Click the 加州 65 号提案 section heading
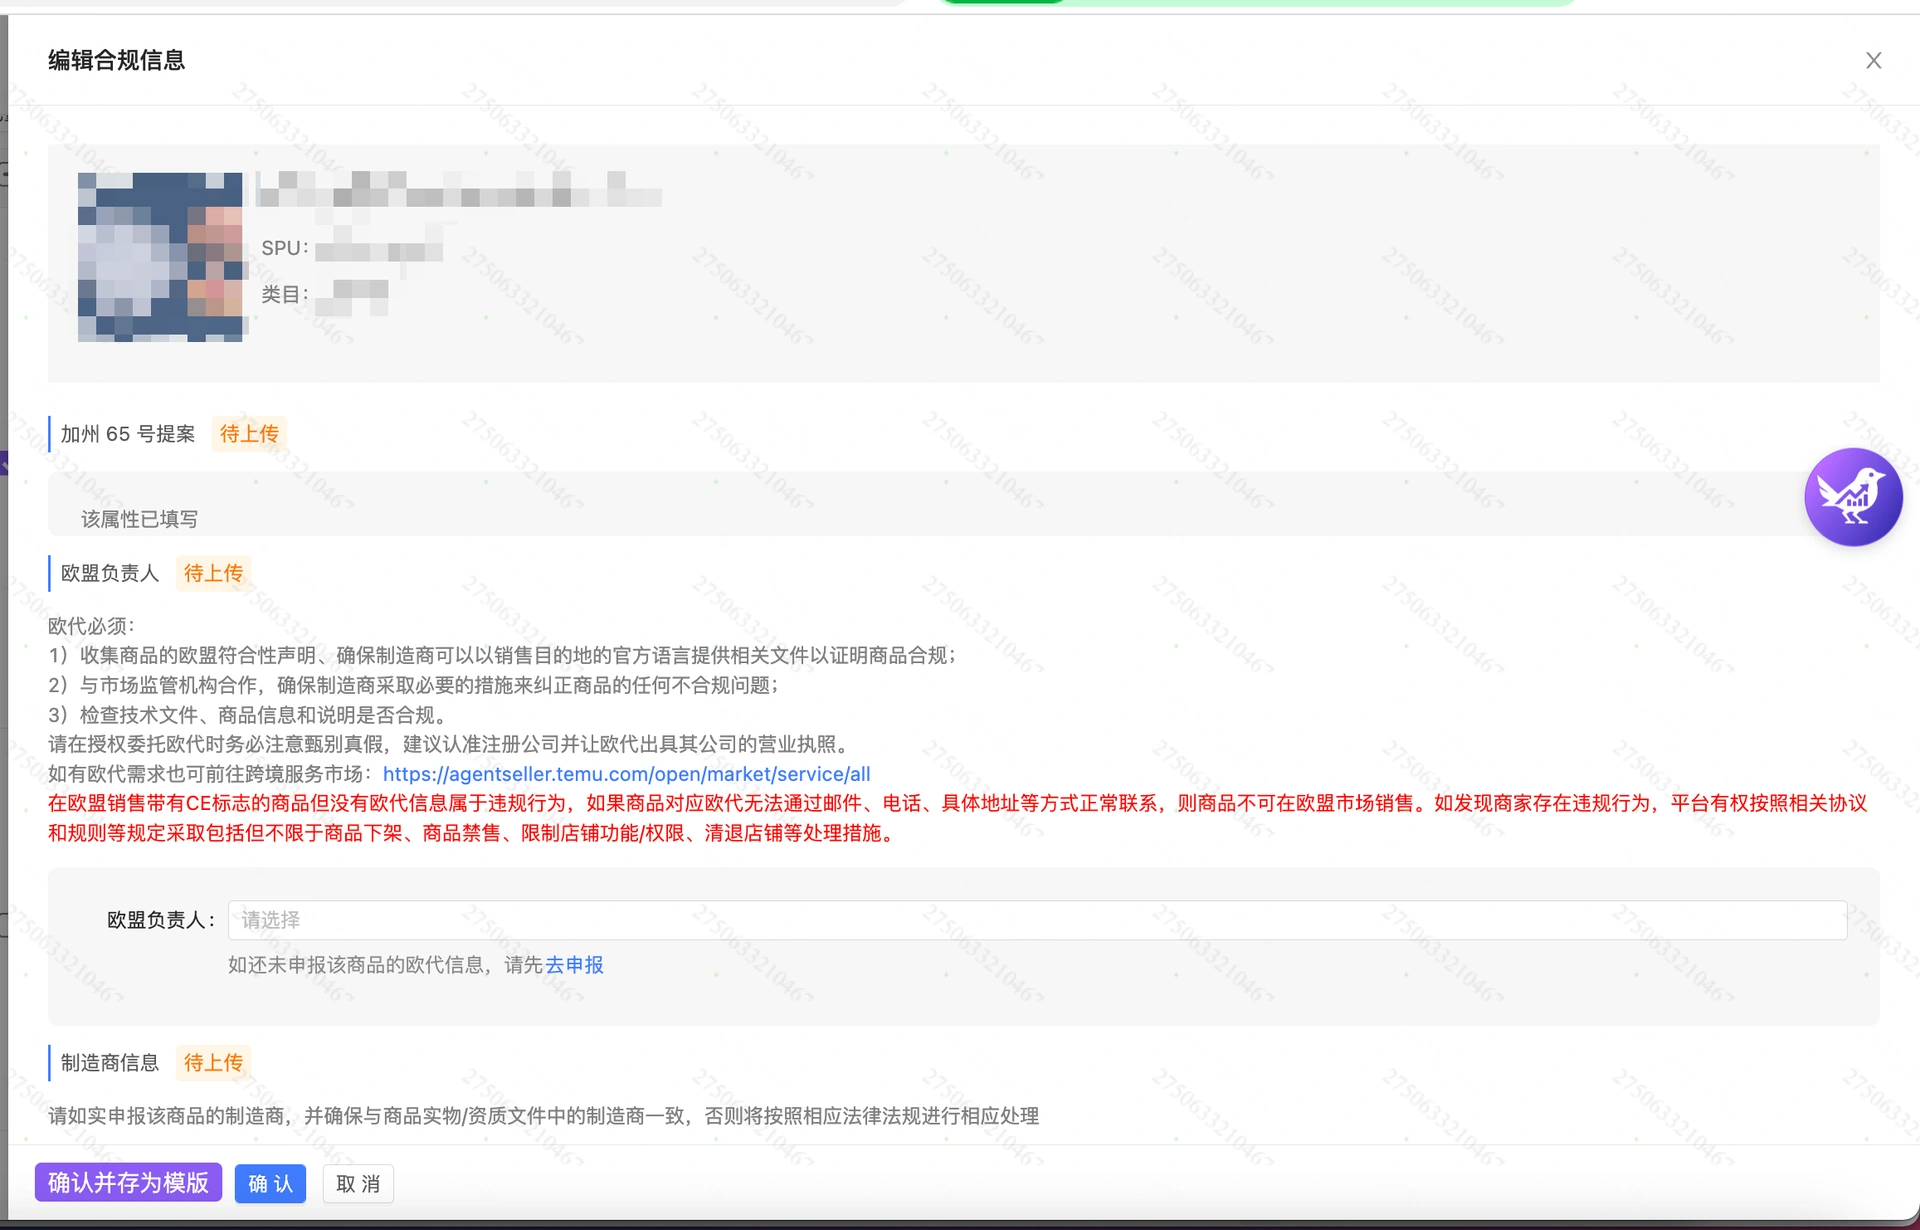This screenshot has height=1230, width=1920. point(128,434)
